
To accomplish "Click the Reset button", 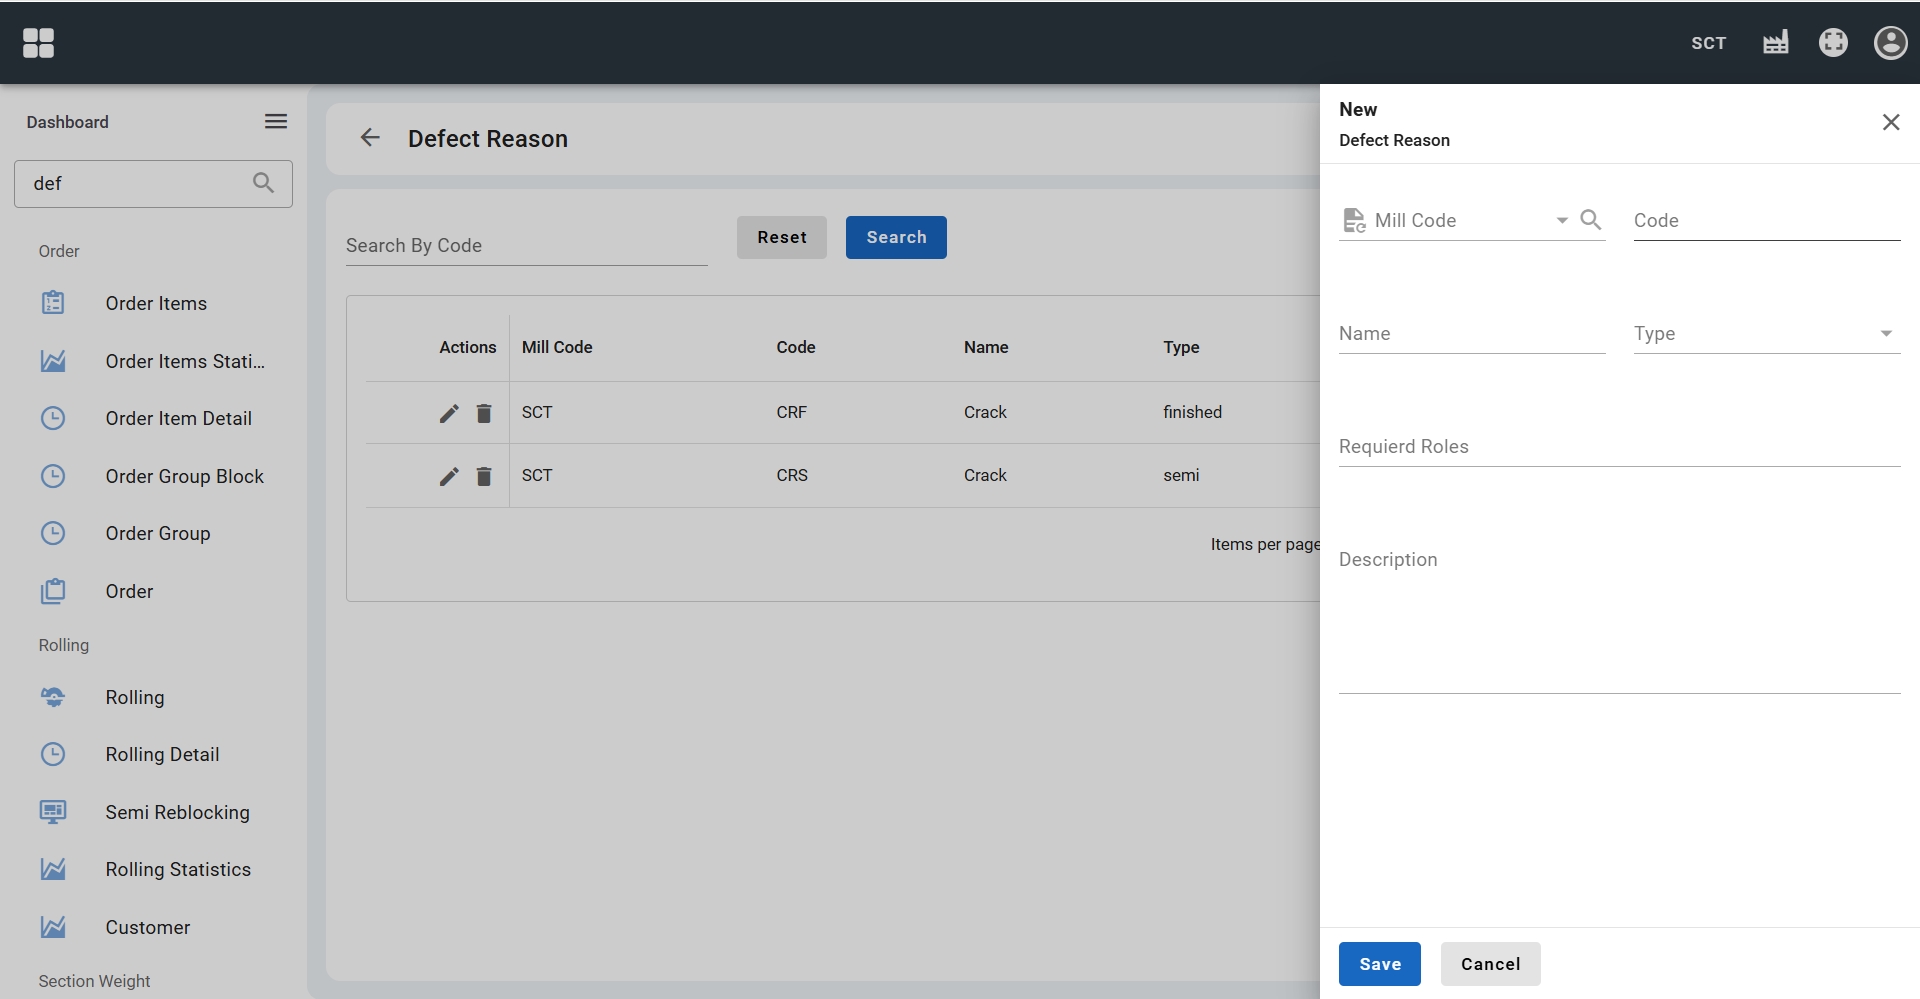I will [781, 237].
